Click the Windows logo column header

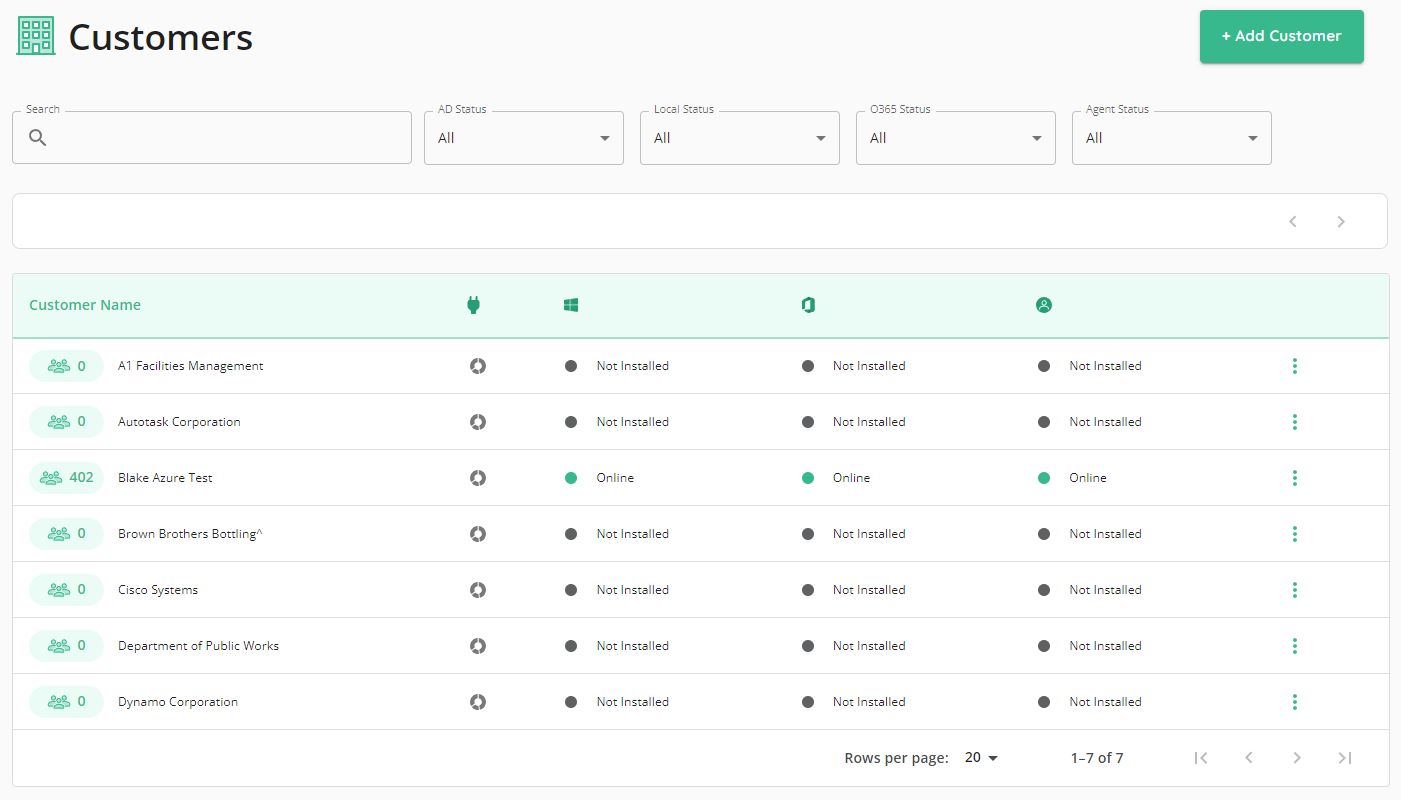(571, 305)
